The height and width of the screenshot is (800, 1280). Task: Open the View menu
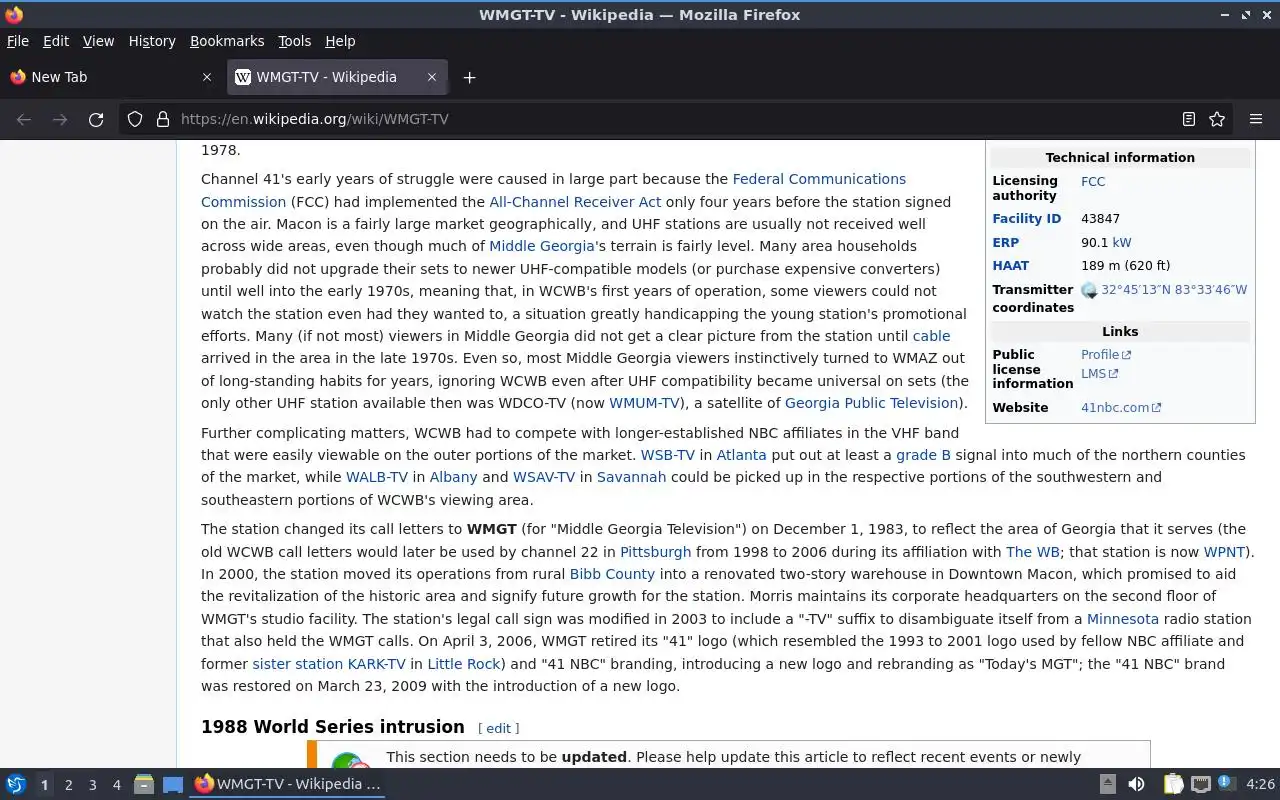pyautogui.click(x=98, y=41)
